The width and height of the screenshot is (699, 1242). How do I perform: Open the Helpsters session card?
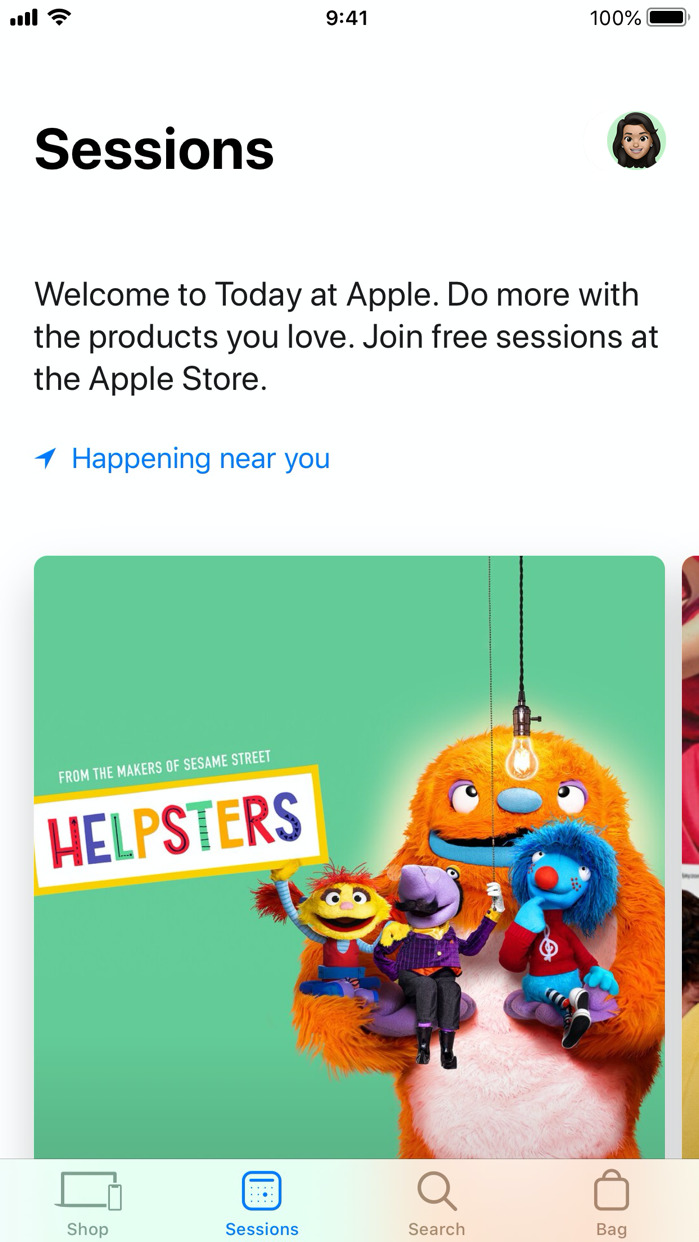pos(349,857)
